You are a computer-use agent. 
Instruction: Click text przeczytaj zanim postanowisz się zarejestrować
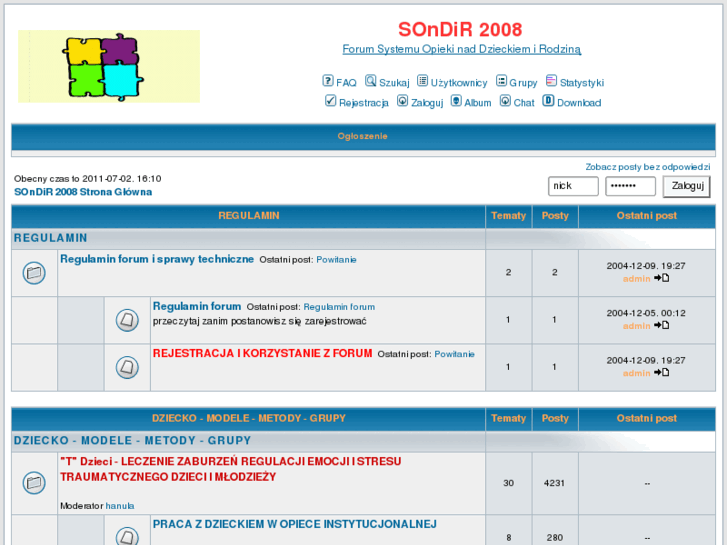tap(260, 321)
